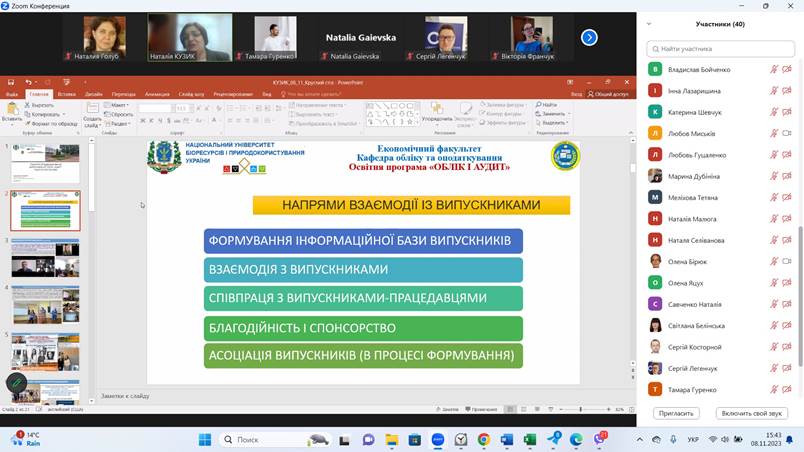Switch to the Рецензирование tab

[x=233, y=94]
